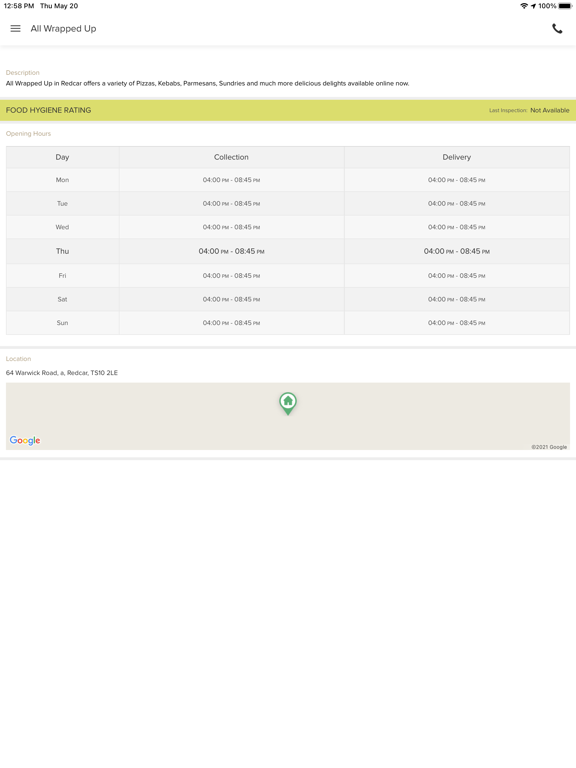Tap the phone call icon
This screenshot has width=576, height=768.
coord(557,28)
